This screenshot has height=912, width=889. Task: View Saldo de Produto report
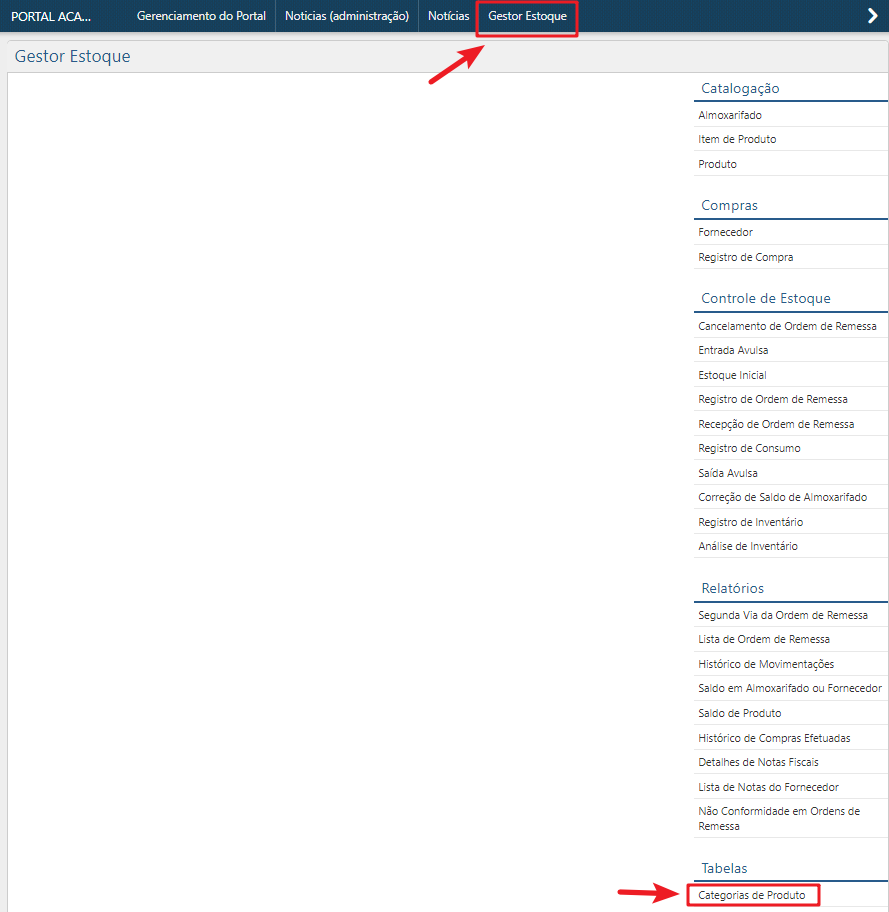(x=740, y=713)
